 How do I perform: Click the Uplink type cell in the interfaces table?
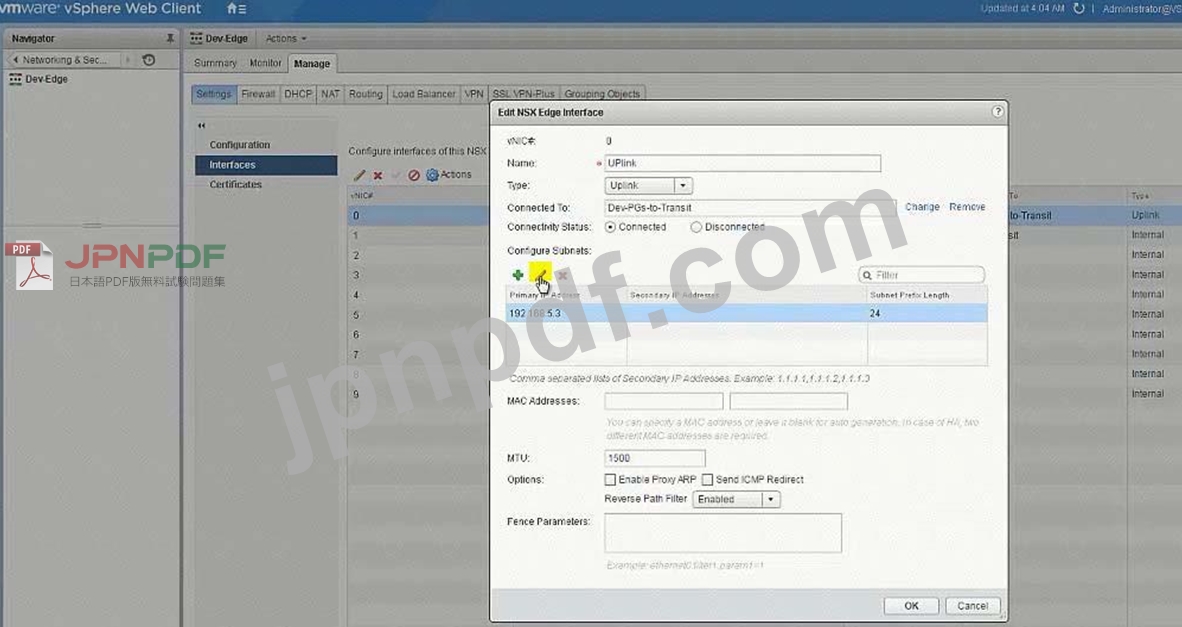(1145, 216)
